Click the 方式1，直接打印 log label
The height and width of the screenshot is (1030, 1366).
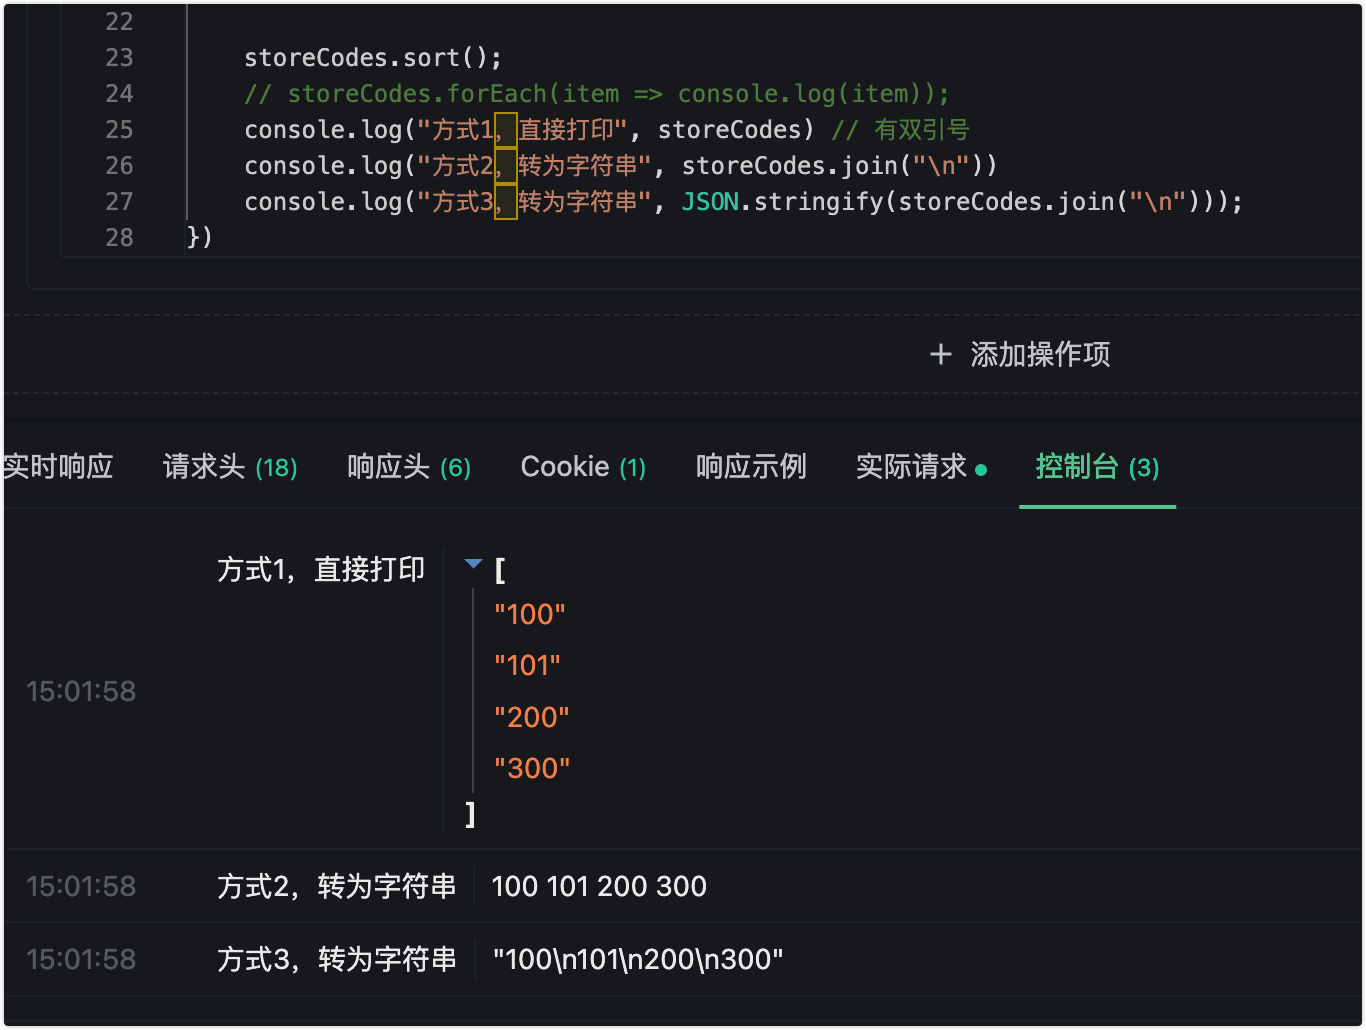click(x=321, y=569)
